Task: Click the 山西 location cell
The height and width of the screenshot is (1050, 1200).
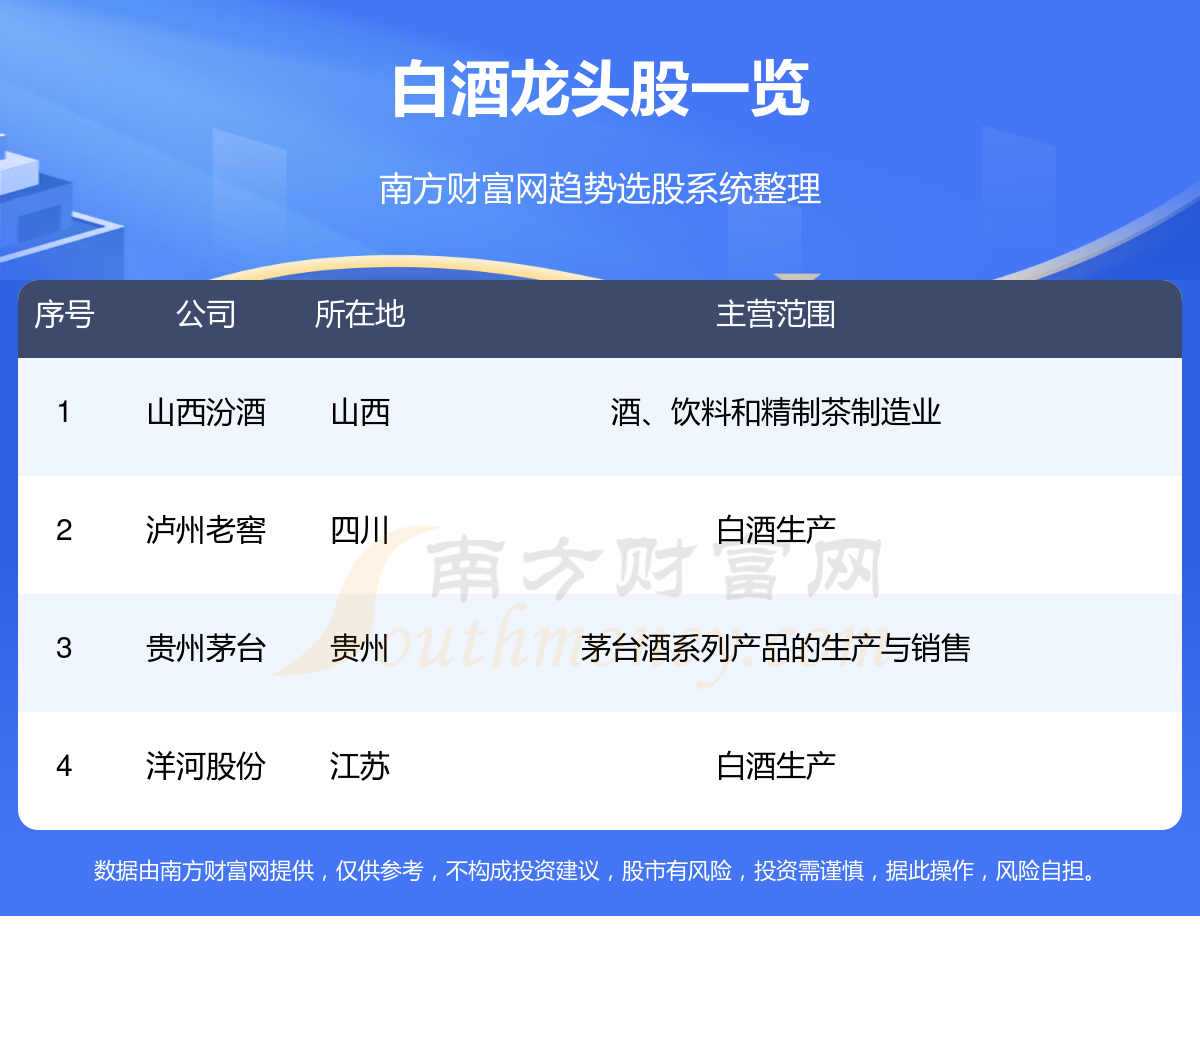Action: pos(360,412)
